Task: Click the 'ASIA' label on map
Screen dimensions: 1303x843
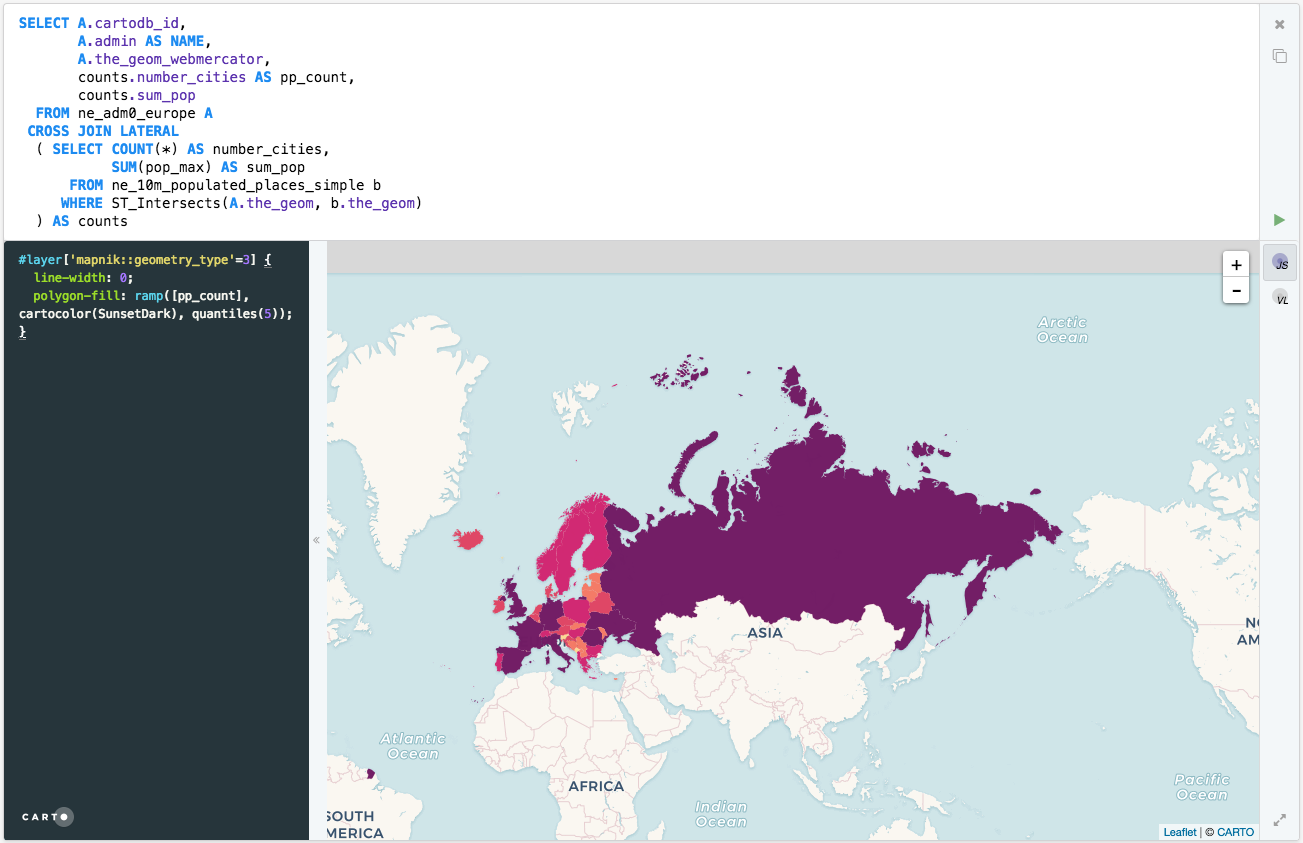Action: [765, 632]
